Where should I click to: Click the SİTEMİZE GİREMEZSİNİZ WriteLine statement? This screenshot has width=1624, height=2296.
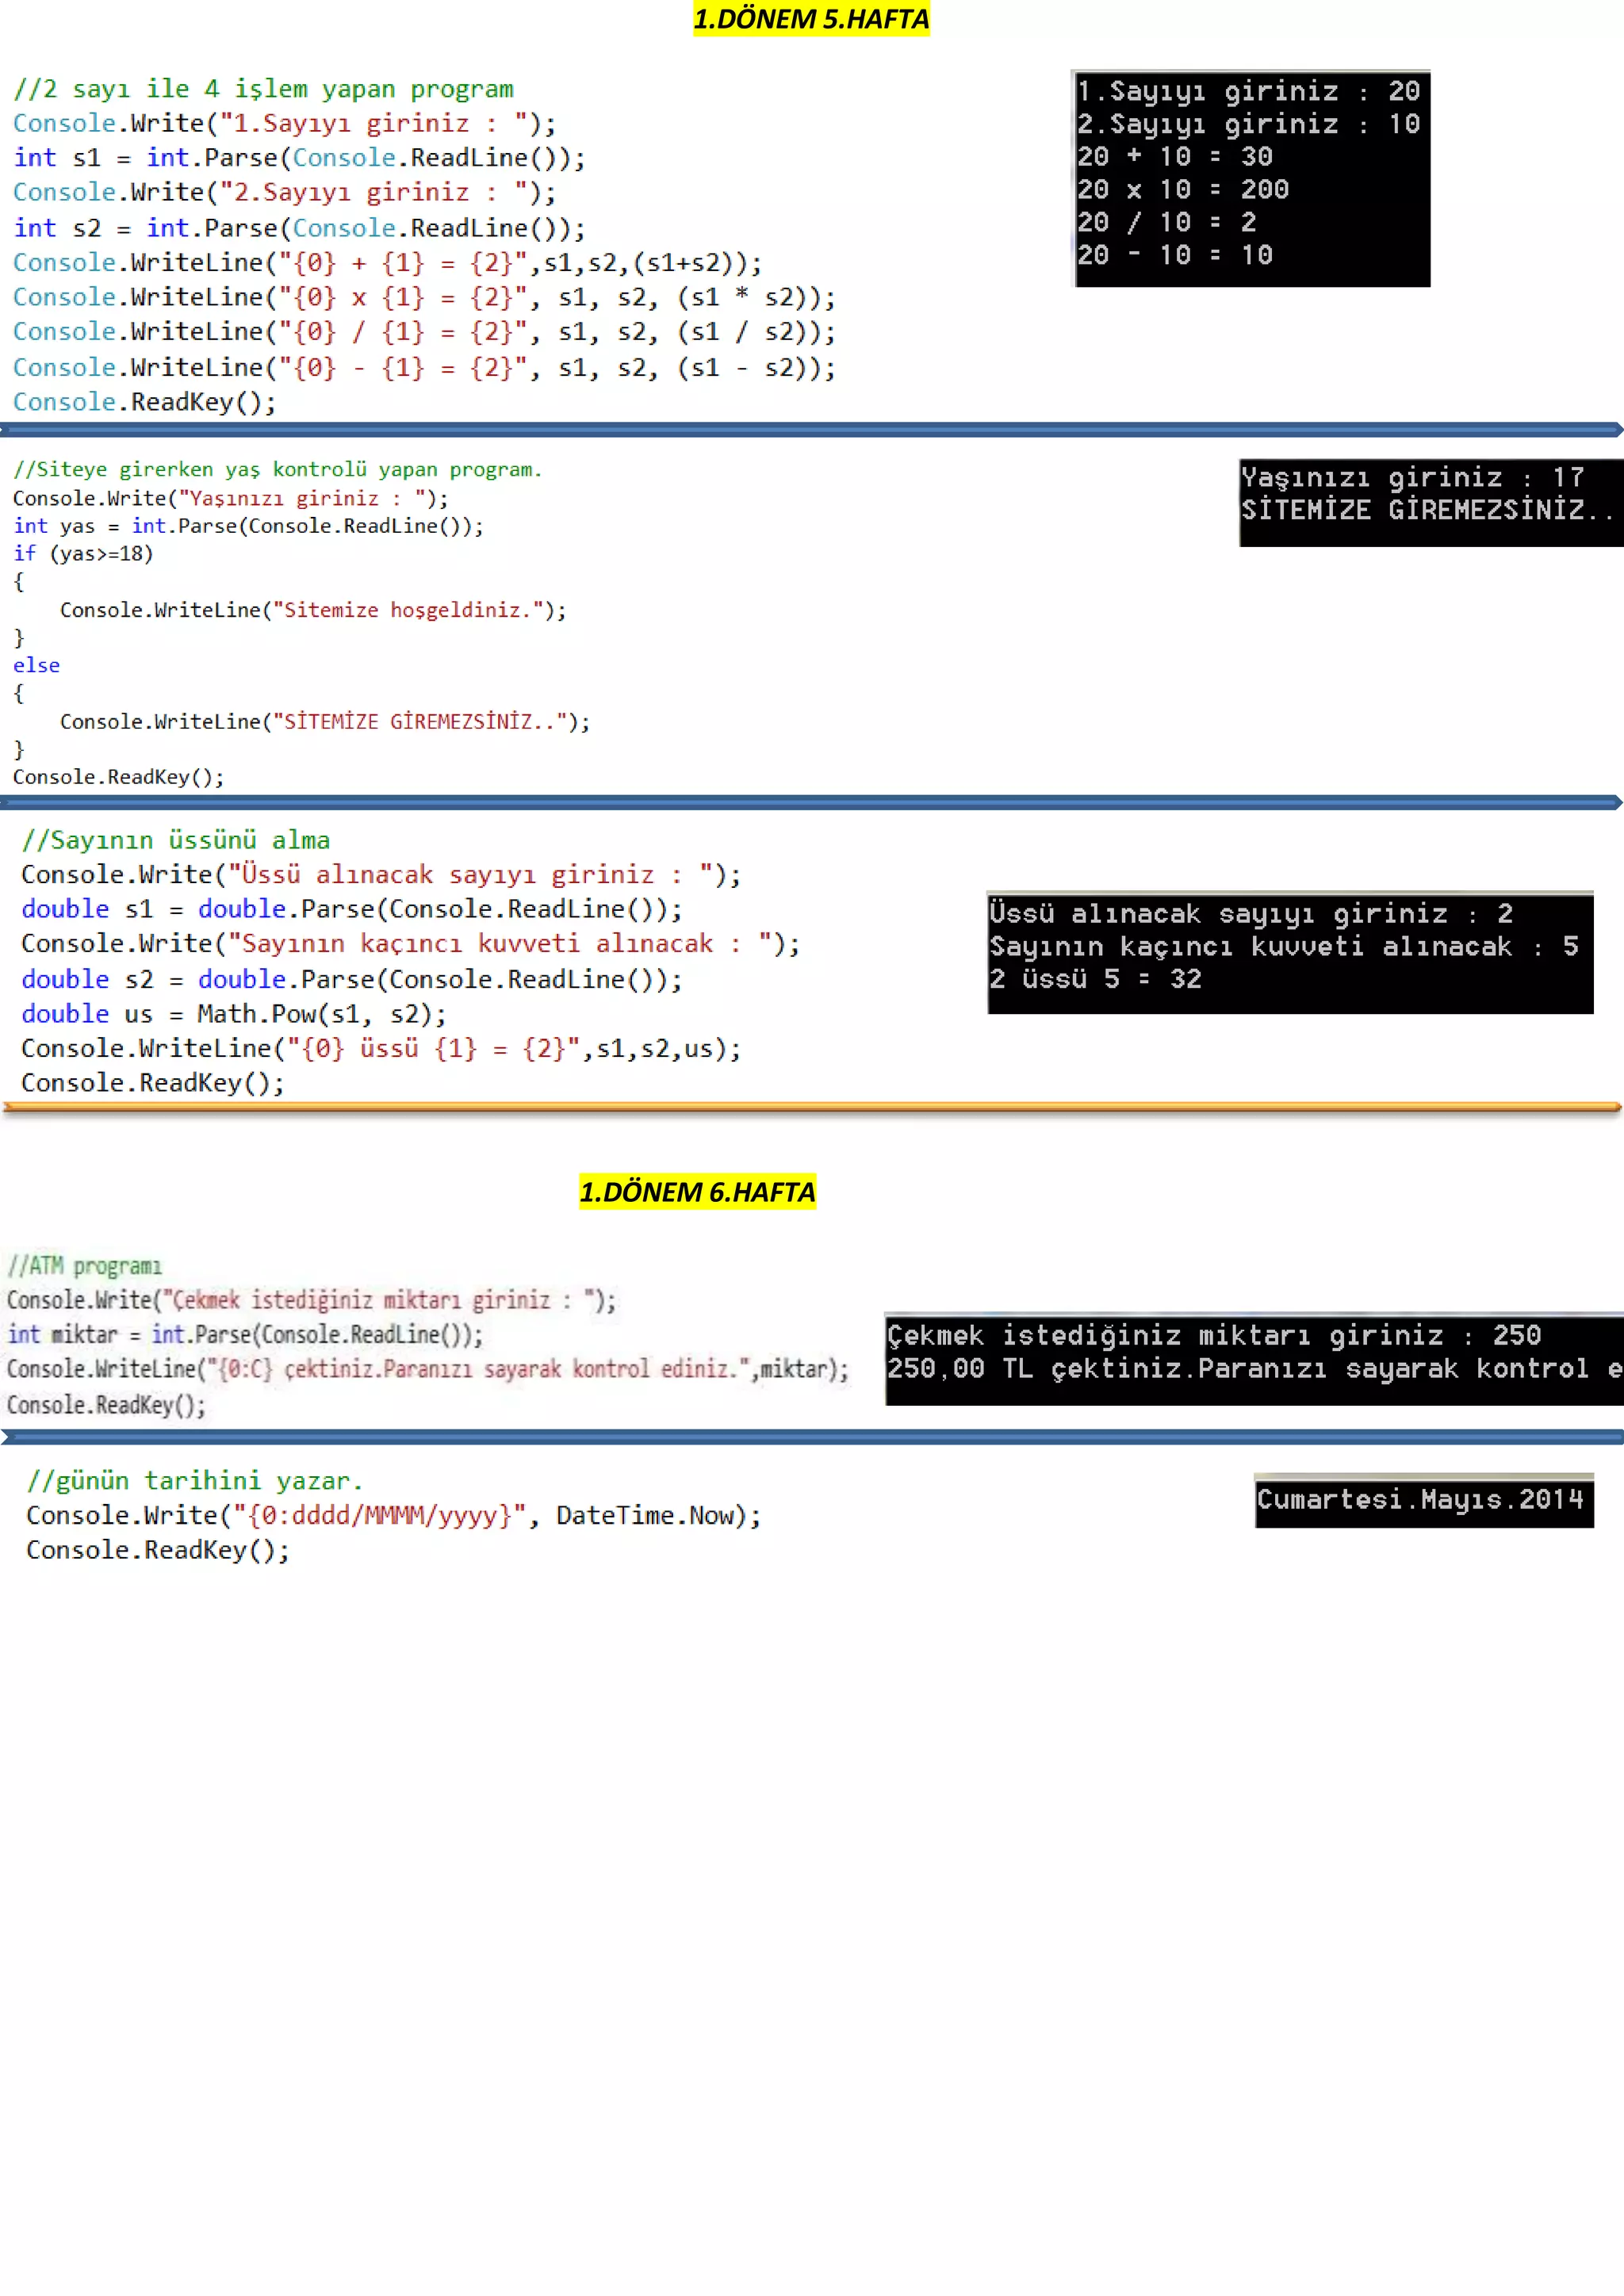(325, 721)
